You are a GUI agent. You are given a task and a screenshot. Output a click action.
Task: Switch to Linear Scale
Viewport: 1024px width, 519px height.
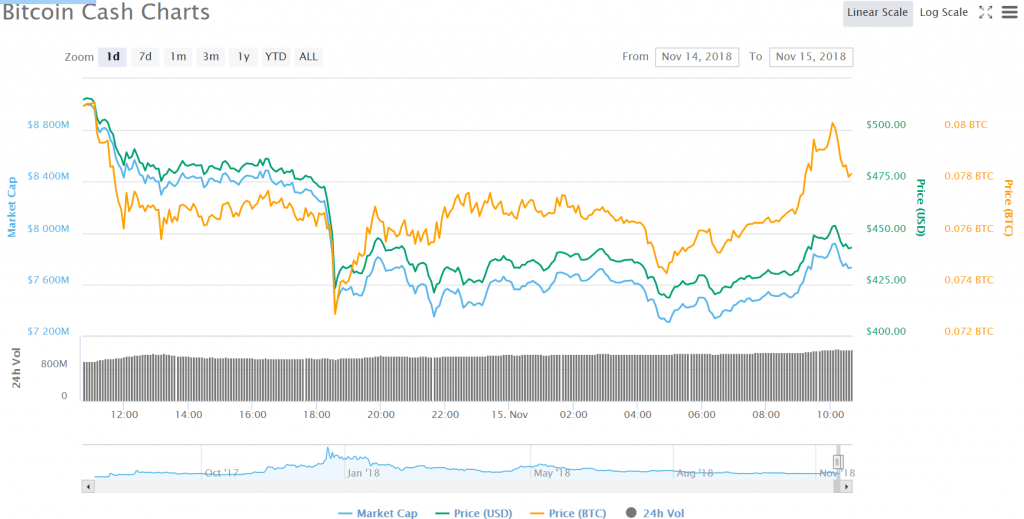tap(877, 12)
